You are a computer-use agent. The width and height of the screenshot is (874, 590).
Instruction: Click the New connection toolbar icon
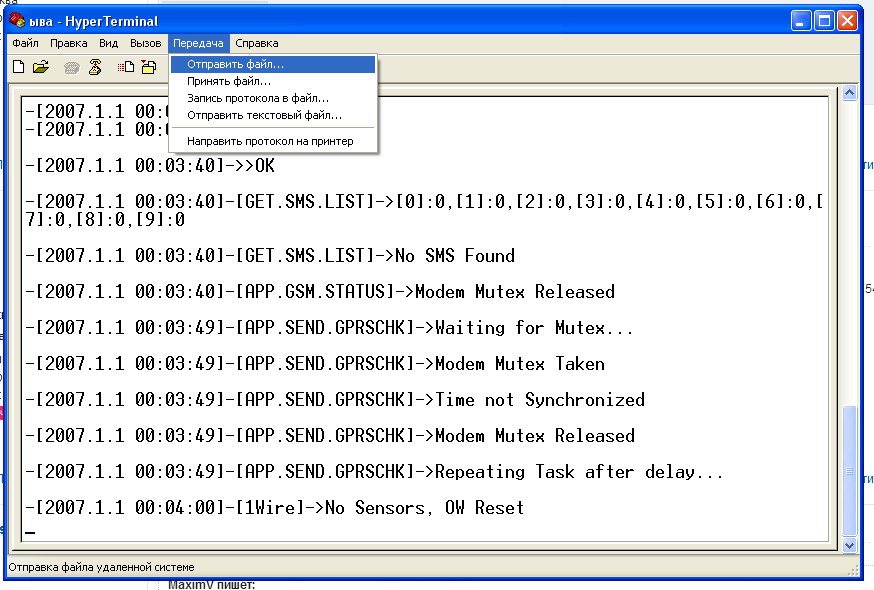(x=18, y=67)
